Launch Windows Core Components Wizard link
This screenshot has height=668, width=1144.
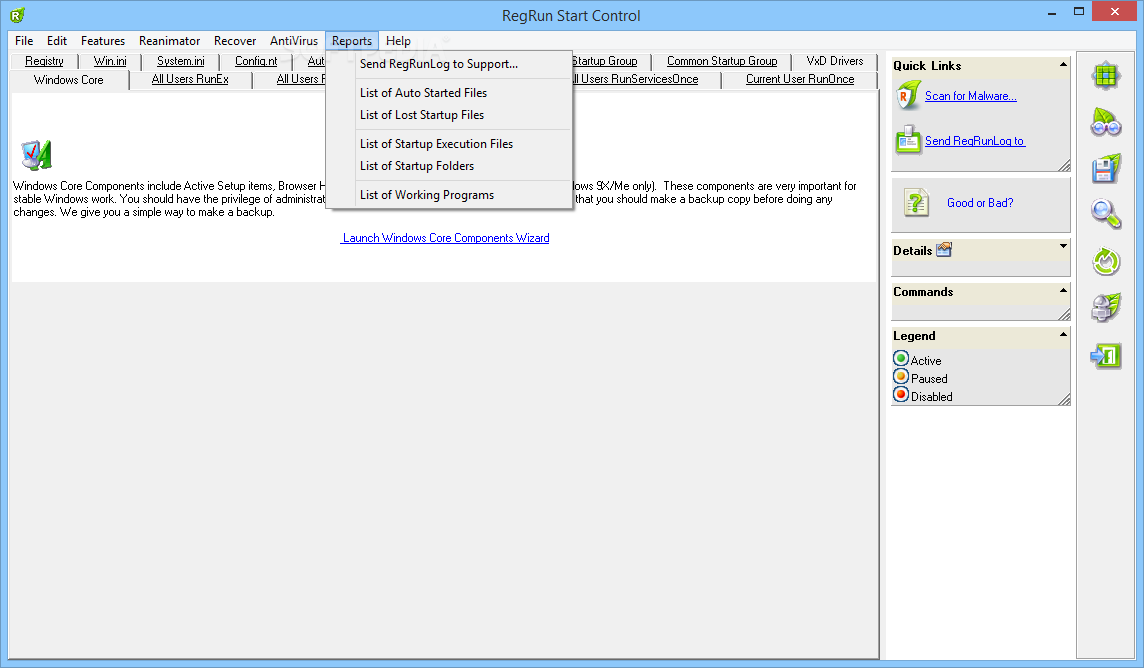445,238
